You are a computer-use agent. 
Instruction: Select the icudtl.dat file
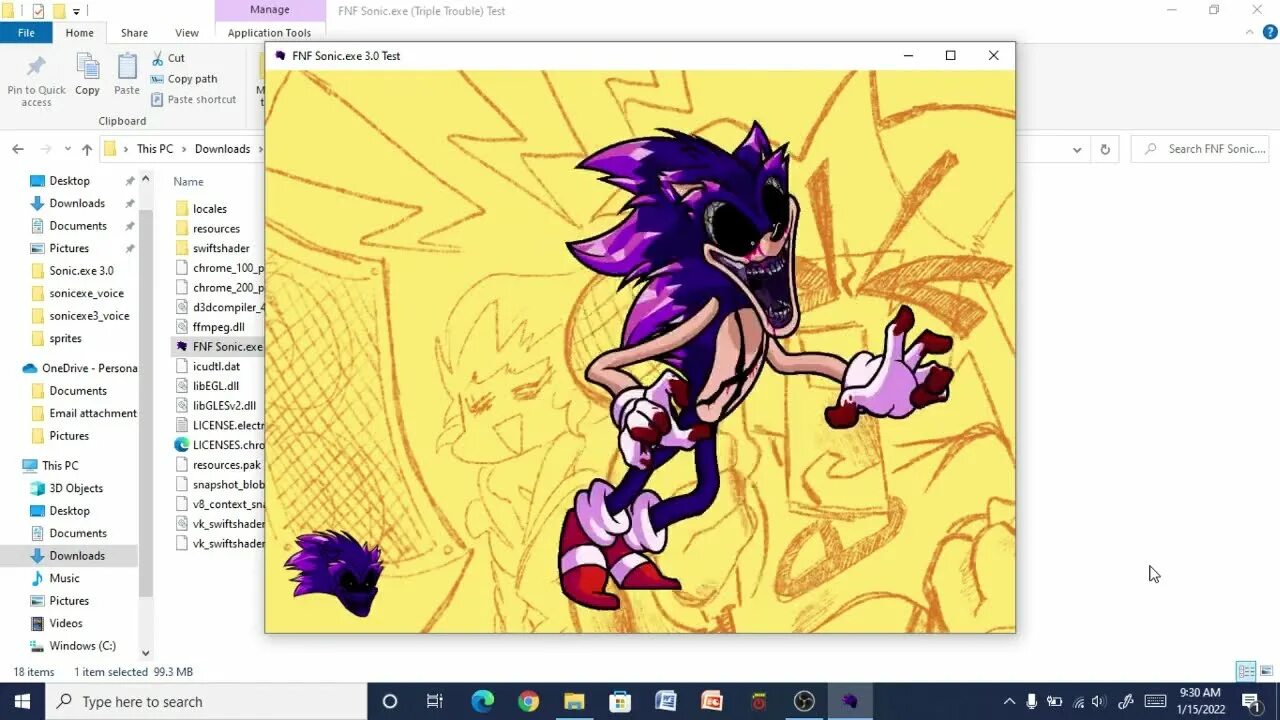click(x=216, y=366)
